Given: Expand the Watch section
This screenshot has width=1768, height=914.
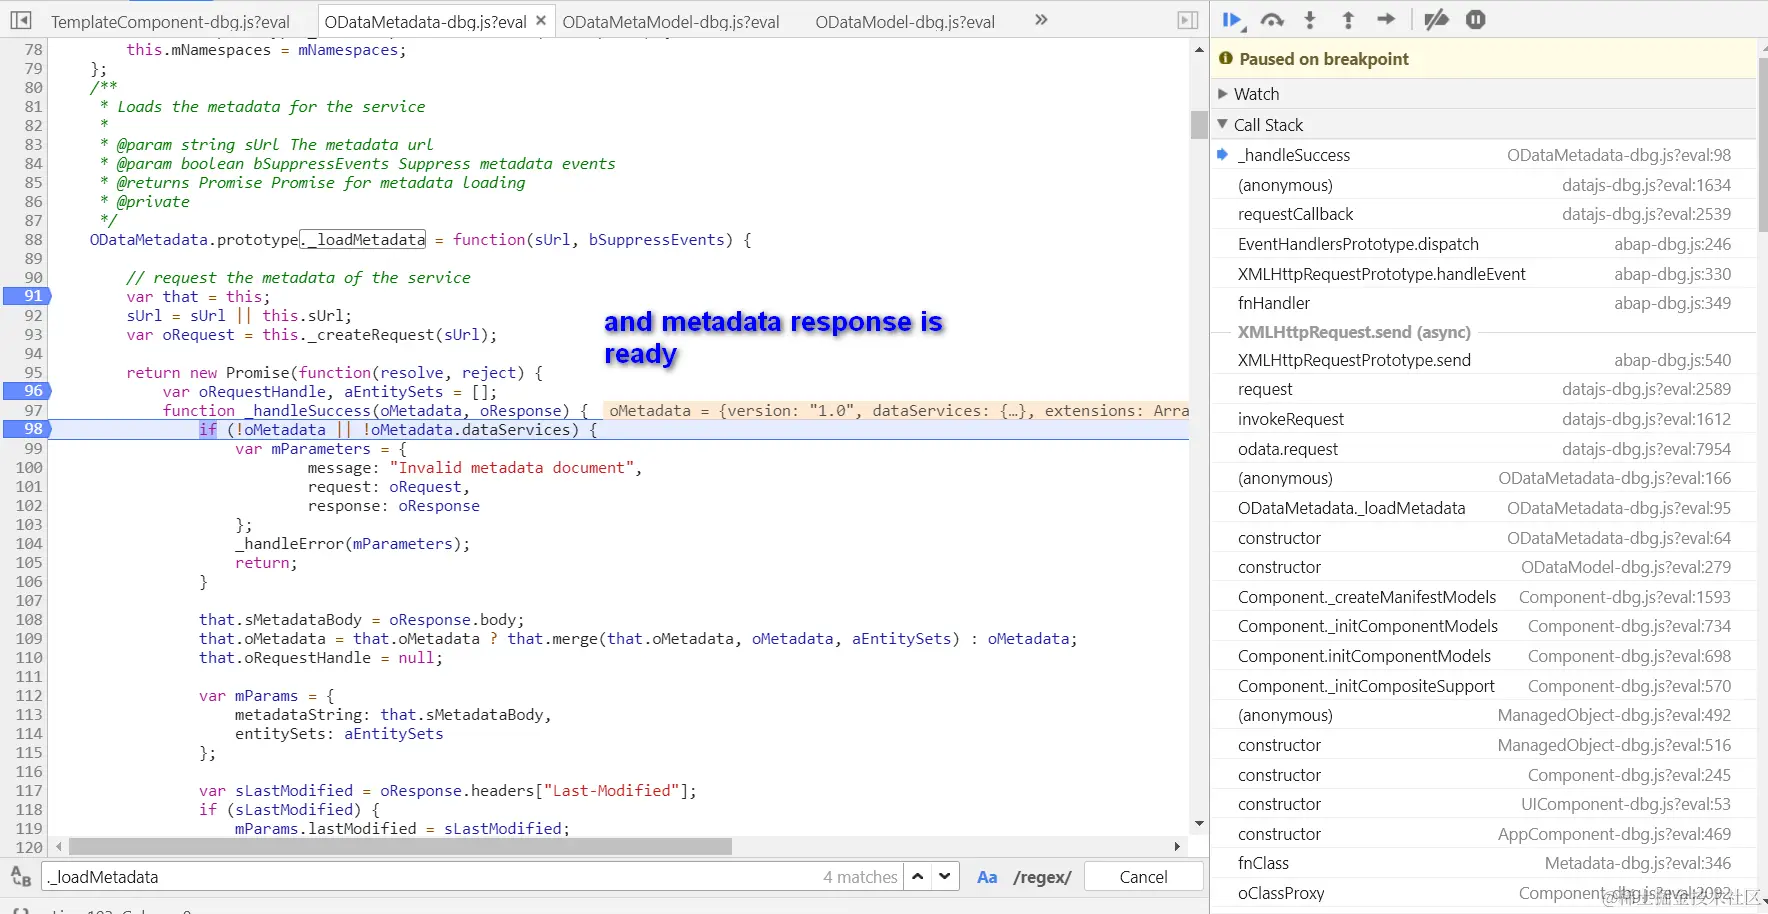Looking at the screenshot, I should 1484,94.
